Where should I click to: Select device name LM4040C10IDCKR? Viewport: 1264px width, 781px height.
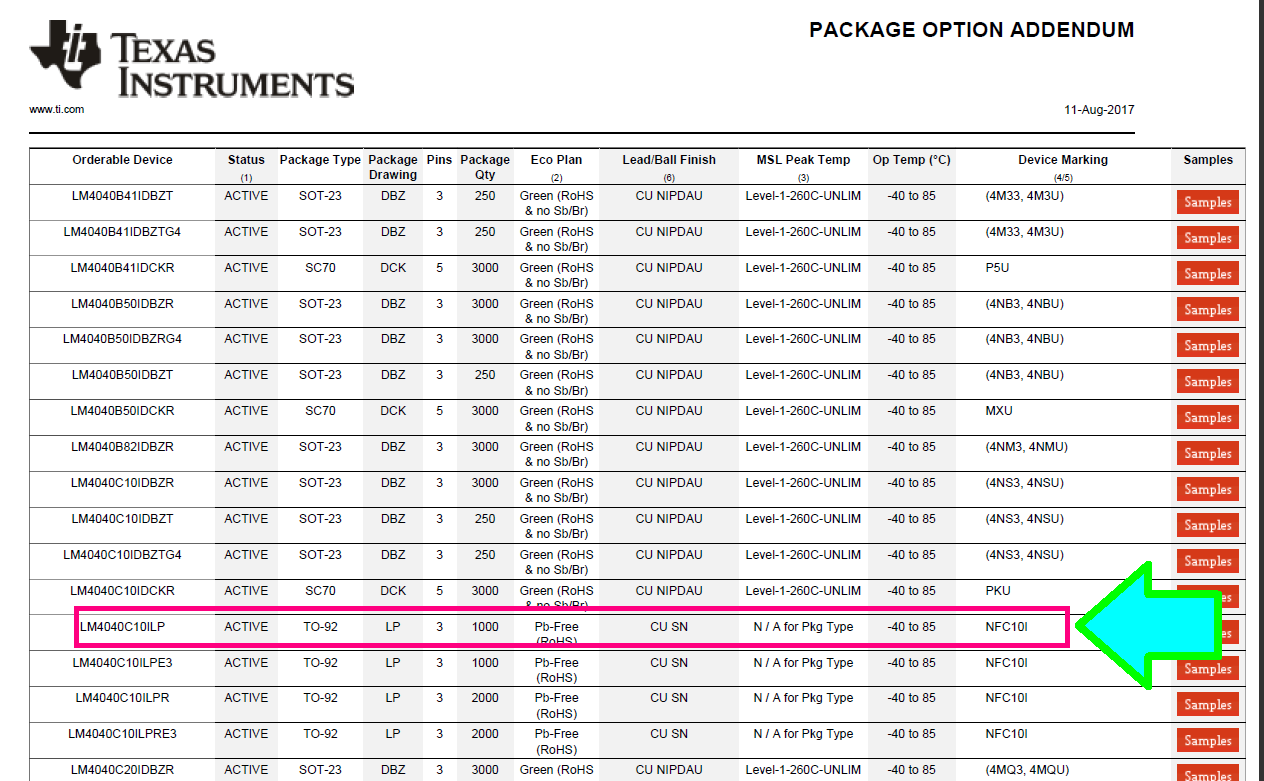coord(122,591)
